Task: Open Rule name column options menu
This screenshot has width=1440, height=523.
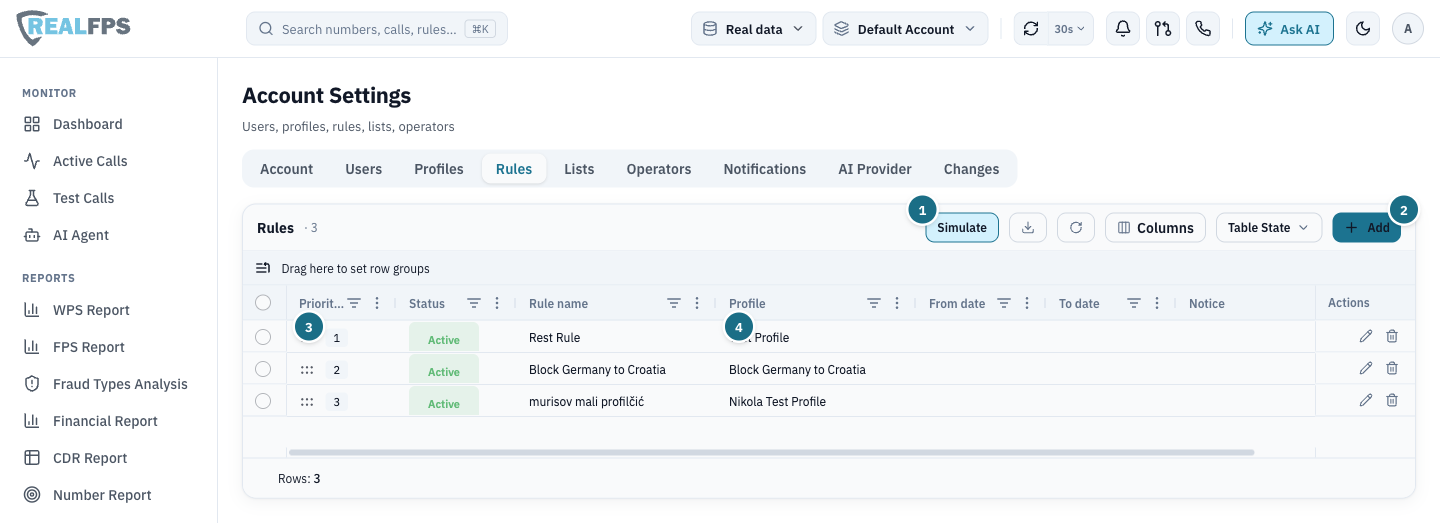Action: tap(697, 303)
